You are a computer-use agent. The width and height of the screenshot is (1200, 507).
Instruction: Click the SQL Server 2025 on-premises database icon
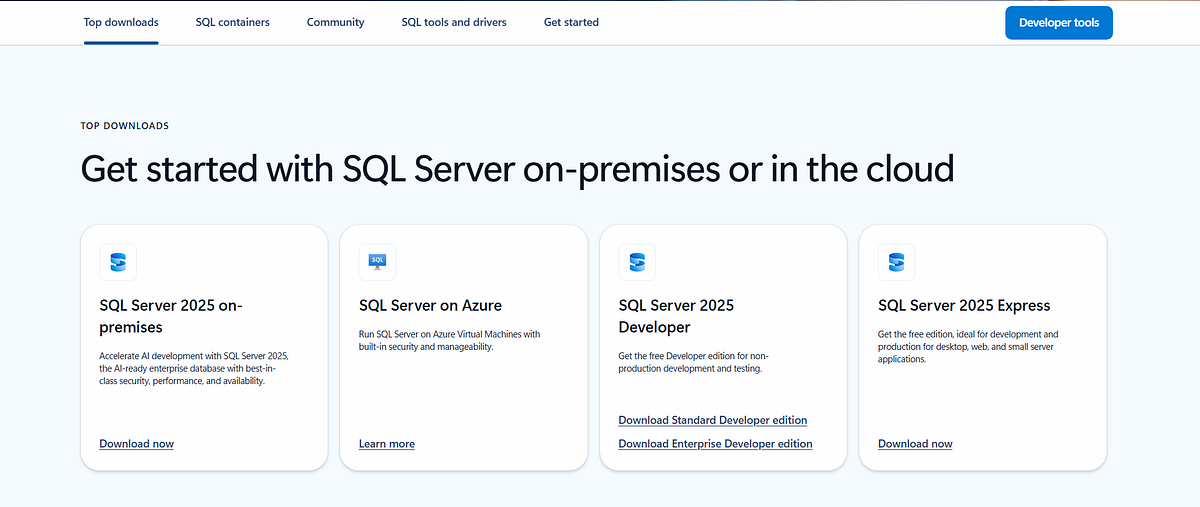118,262
